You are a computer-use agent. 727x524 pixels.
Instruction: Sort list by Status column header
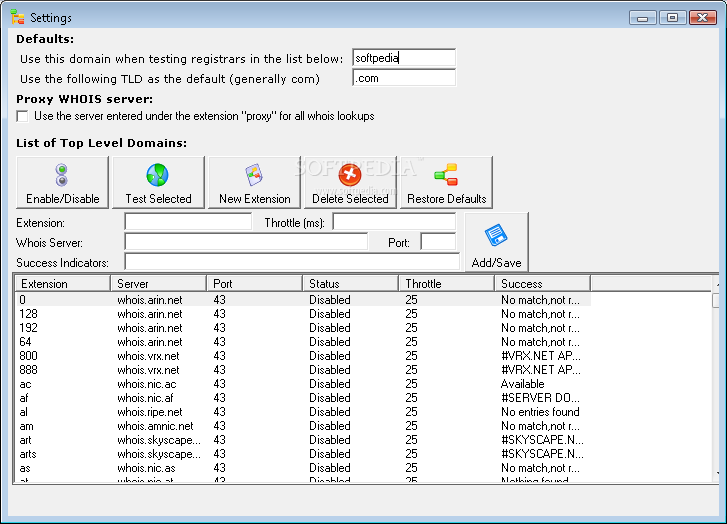[x=351, y=283]
